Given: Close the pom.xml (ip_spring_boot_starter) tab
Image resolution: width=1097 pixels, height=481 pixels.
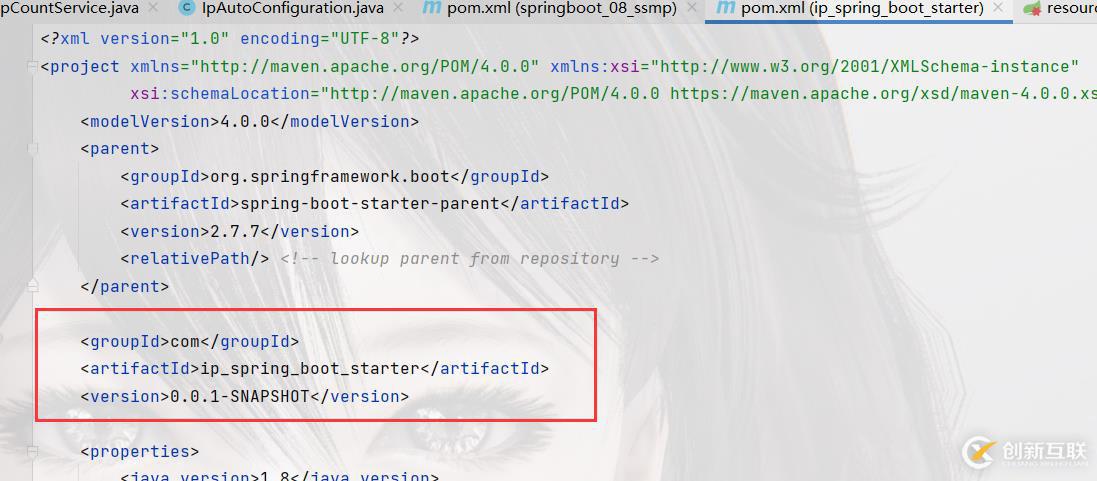Looking at the screenshot, I should [x=998, y=8].
